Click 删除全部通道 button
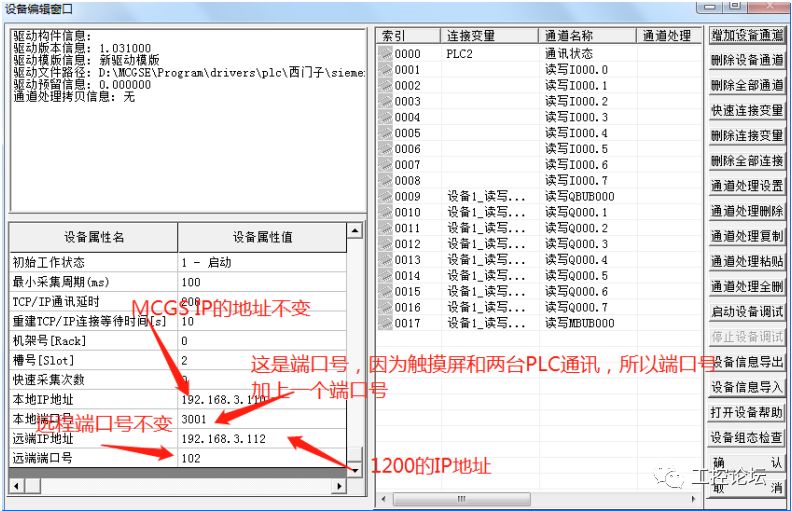This screenshot has width=792, height=511. click(x=747, y=85)
